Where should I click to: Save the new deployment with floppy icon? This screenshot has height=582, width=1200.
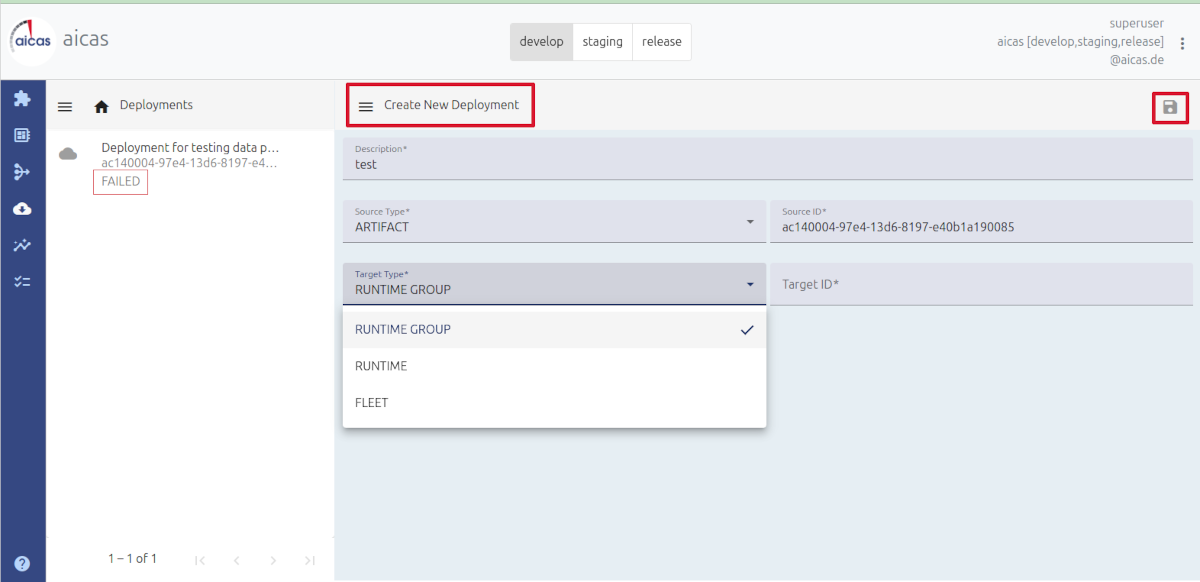coord(1170,107)
